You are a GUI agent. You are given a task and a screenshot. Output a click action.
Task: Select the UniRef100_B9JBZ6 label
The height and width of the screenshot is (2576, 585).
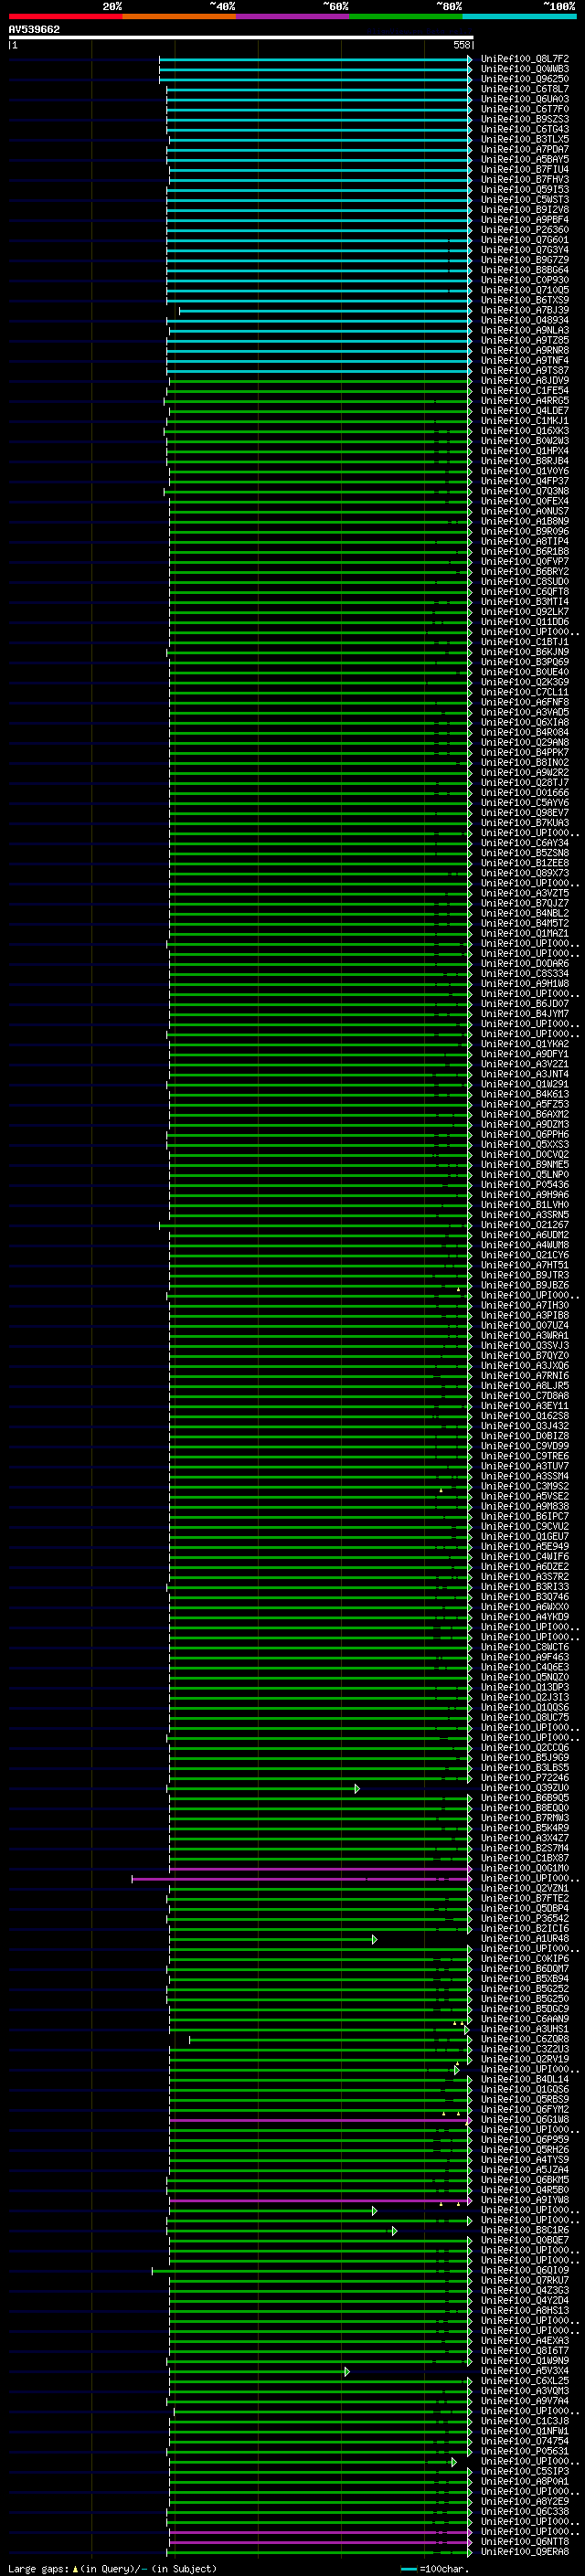tap(524, 1285)
